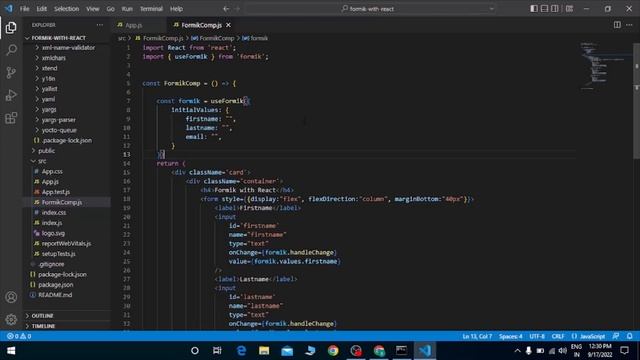Switch to the FormikComp.js tab
This screenshot has width=640, height=360.
202,25
